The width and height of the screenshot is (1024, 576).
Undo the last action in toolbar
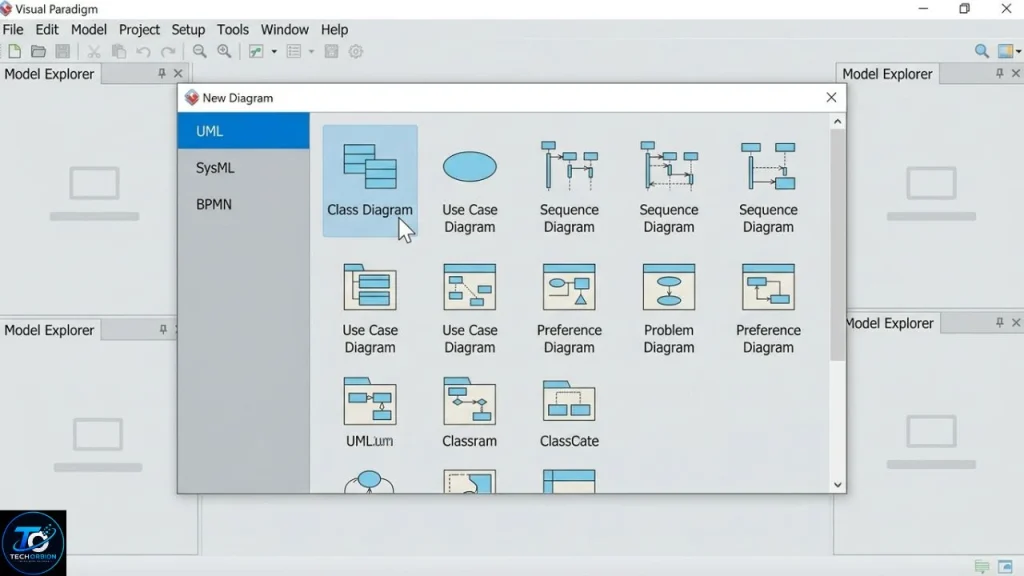pos(144,52)
